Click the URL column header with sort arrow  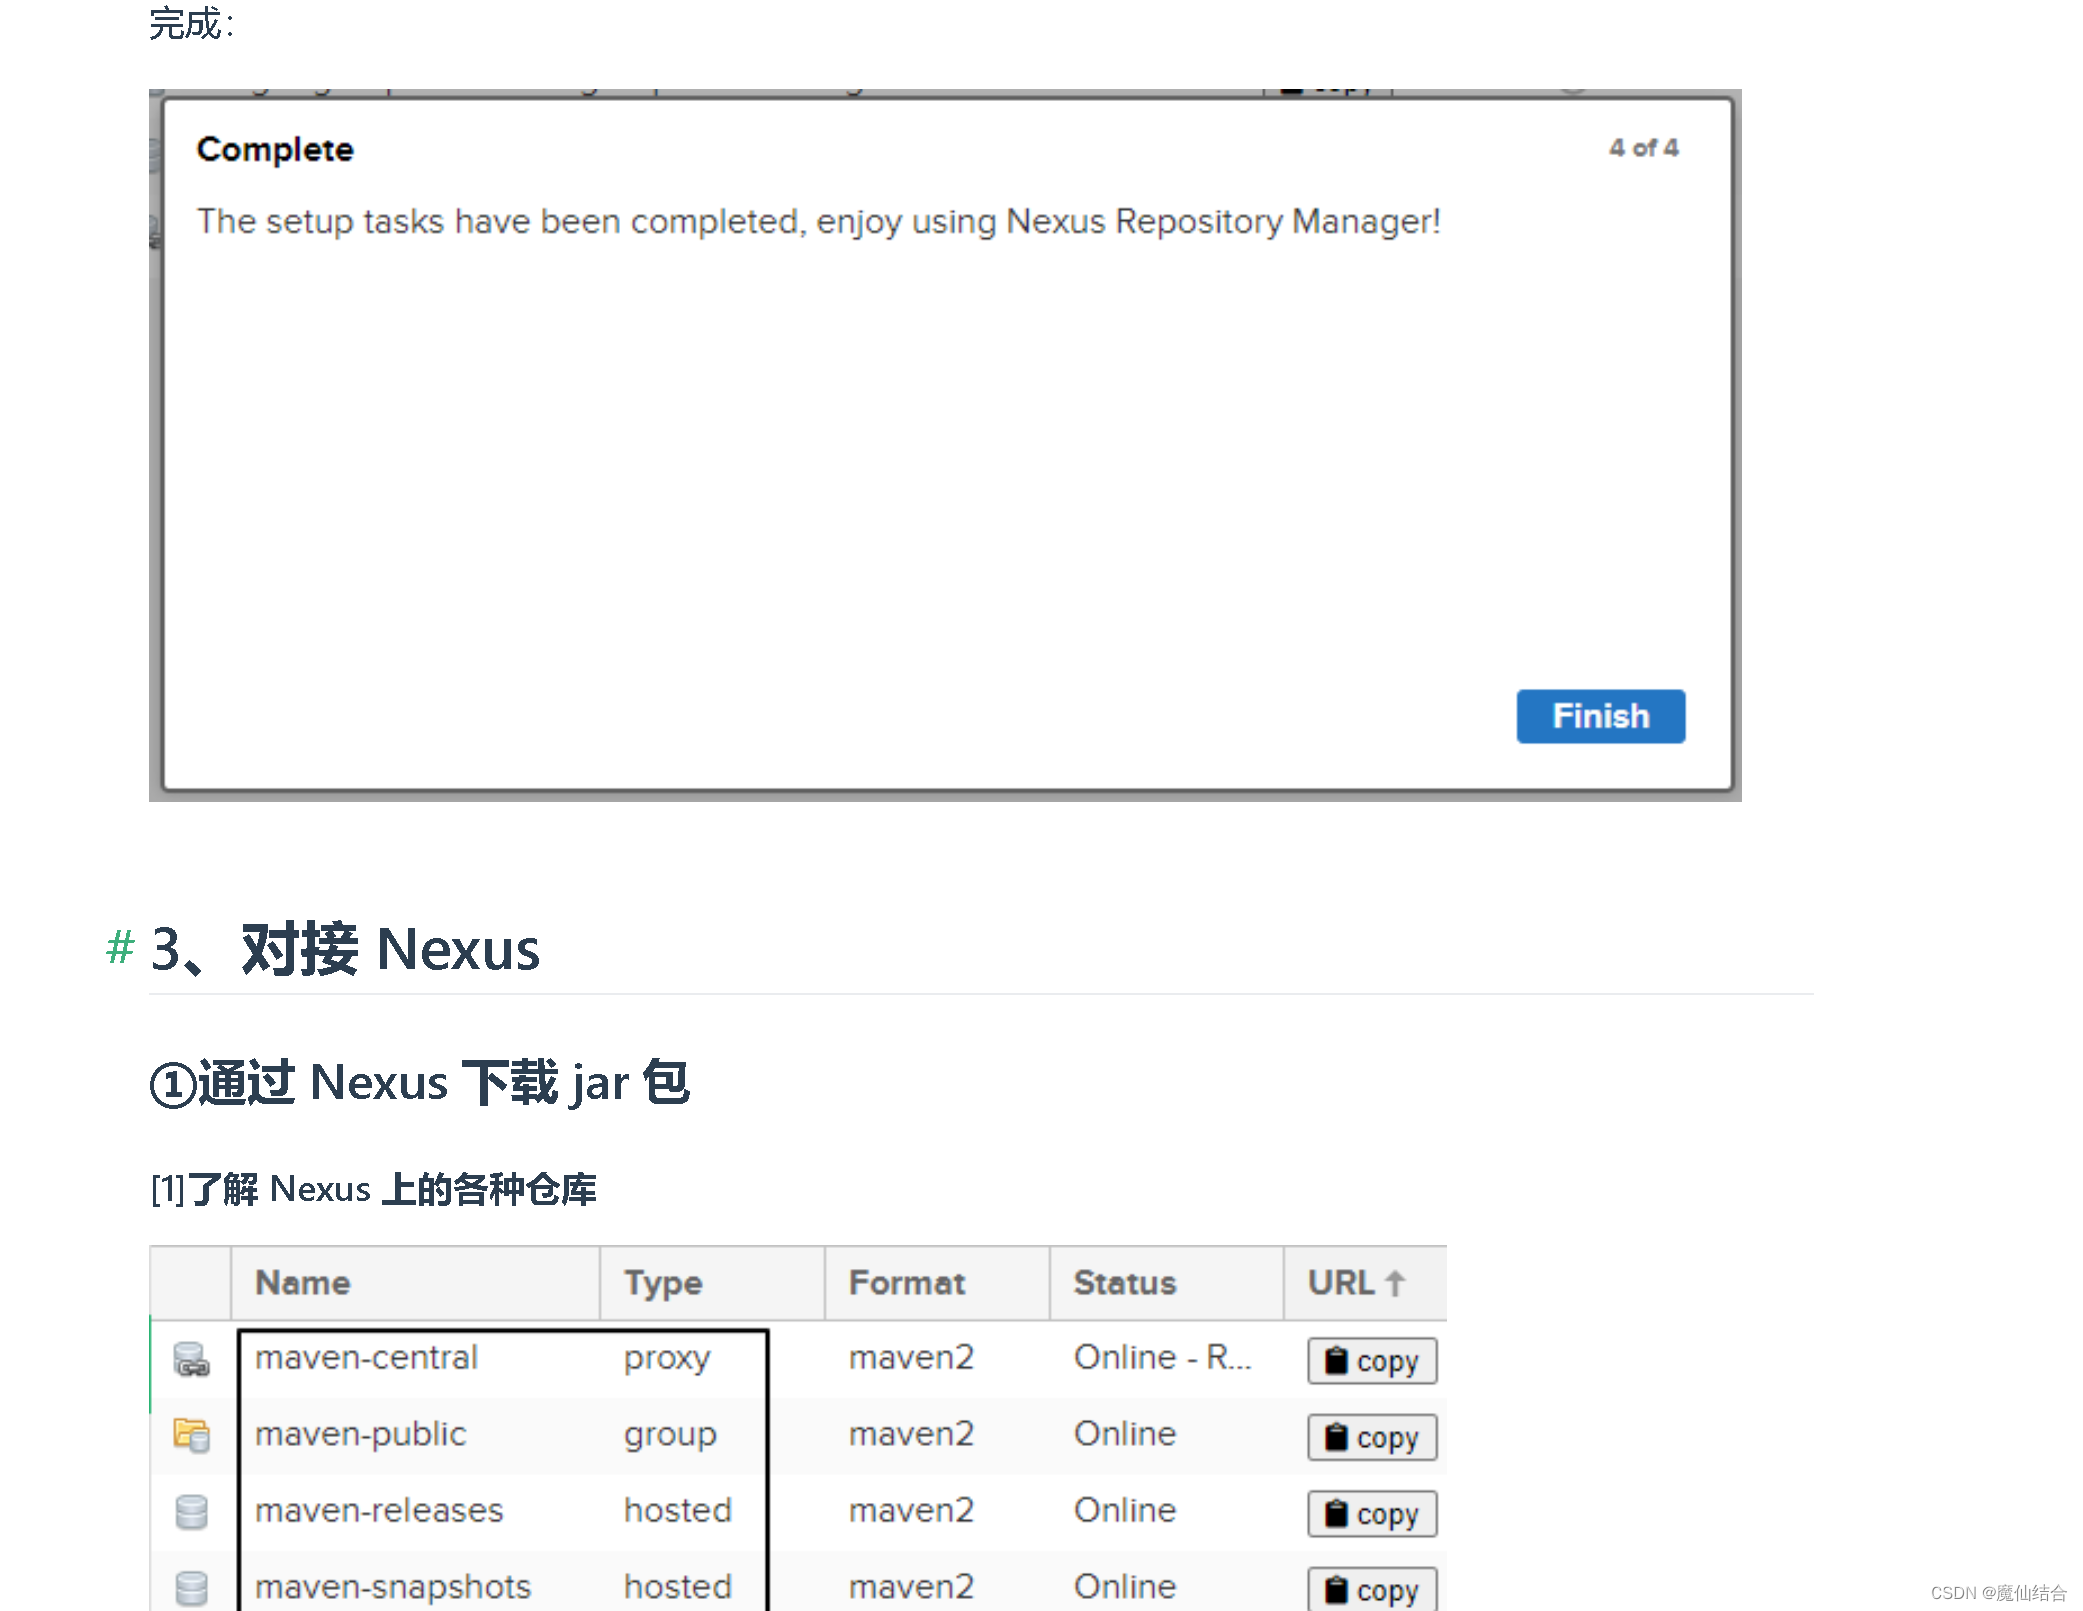click(x=1365, y=1283)
